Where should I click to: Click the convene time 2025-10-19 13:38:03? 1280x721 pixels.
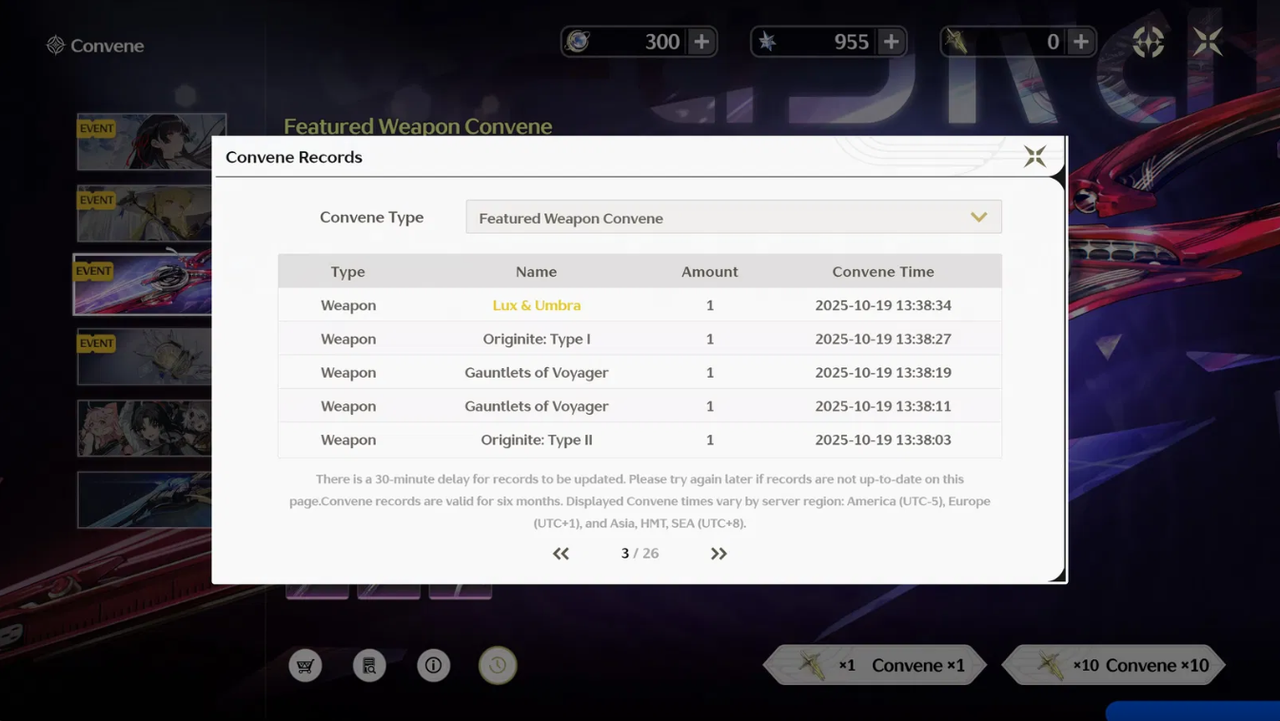883,440
